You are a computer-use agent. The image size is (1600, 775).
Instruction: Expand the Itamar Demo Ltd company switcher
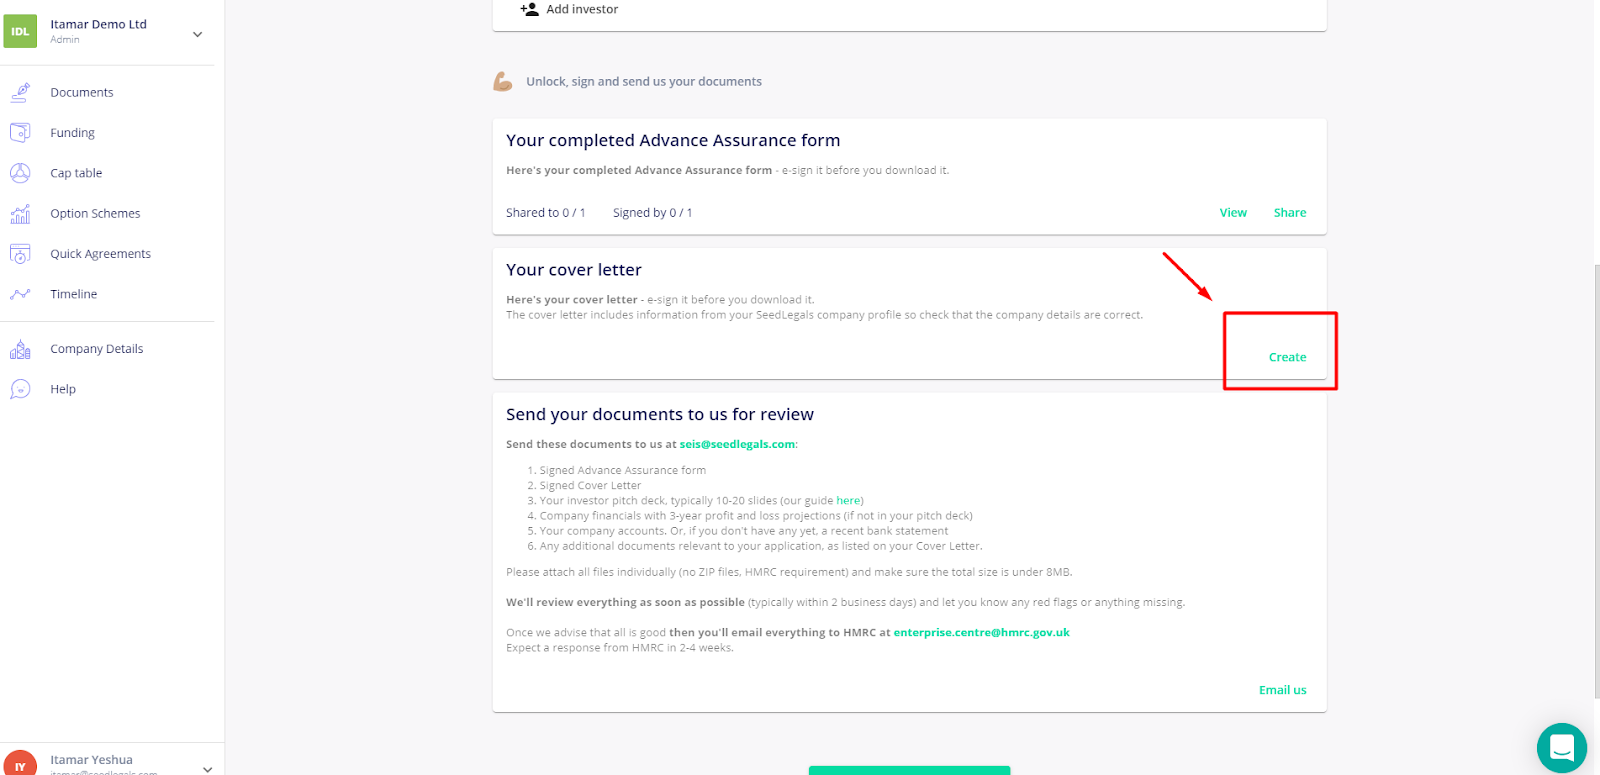tap(198, 34)
